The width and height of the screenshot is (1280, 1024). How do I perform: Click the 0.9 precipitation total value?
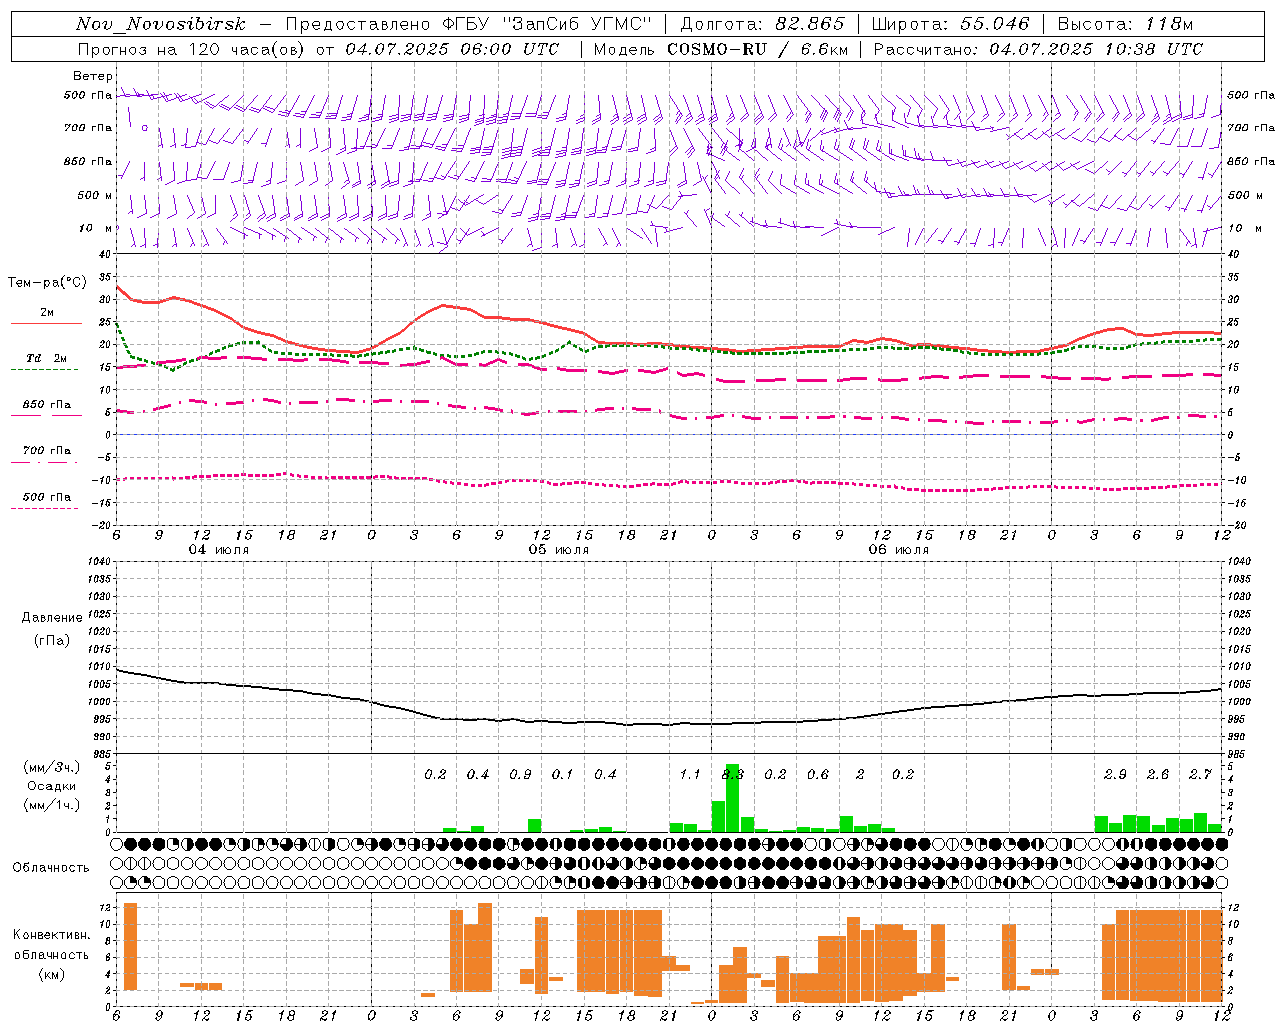coord(520,775)
